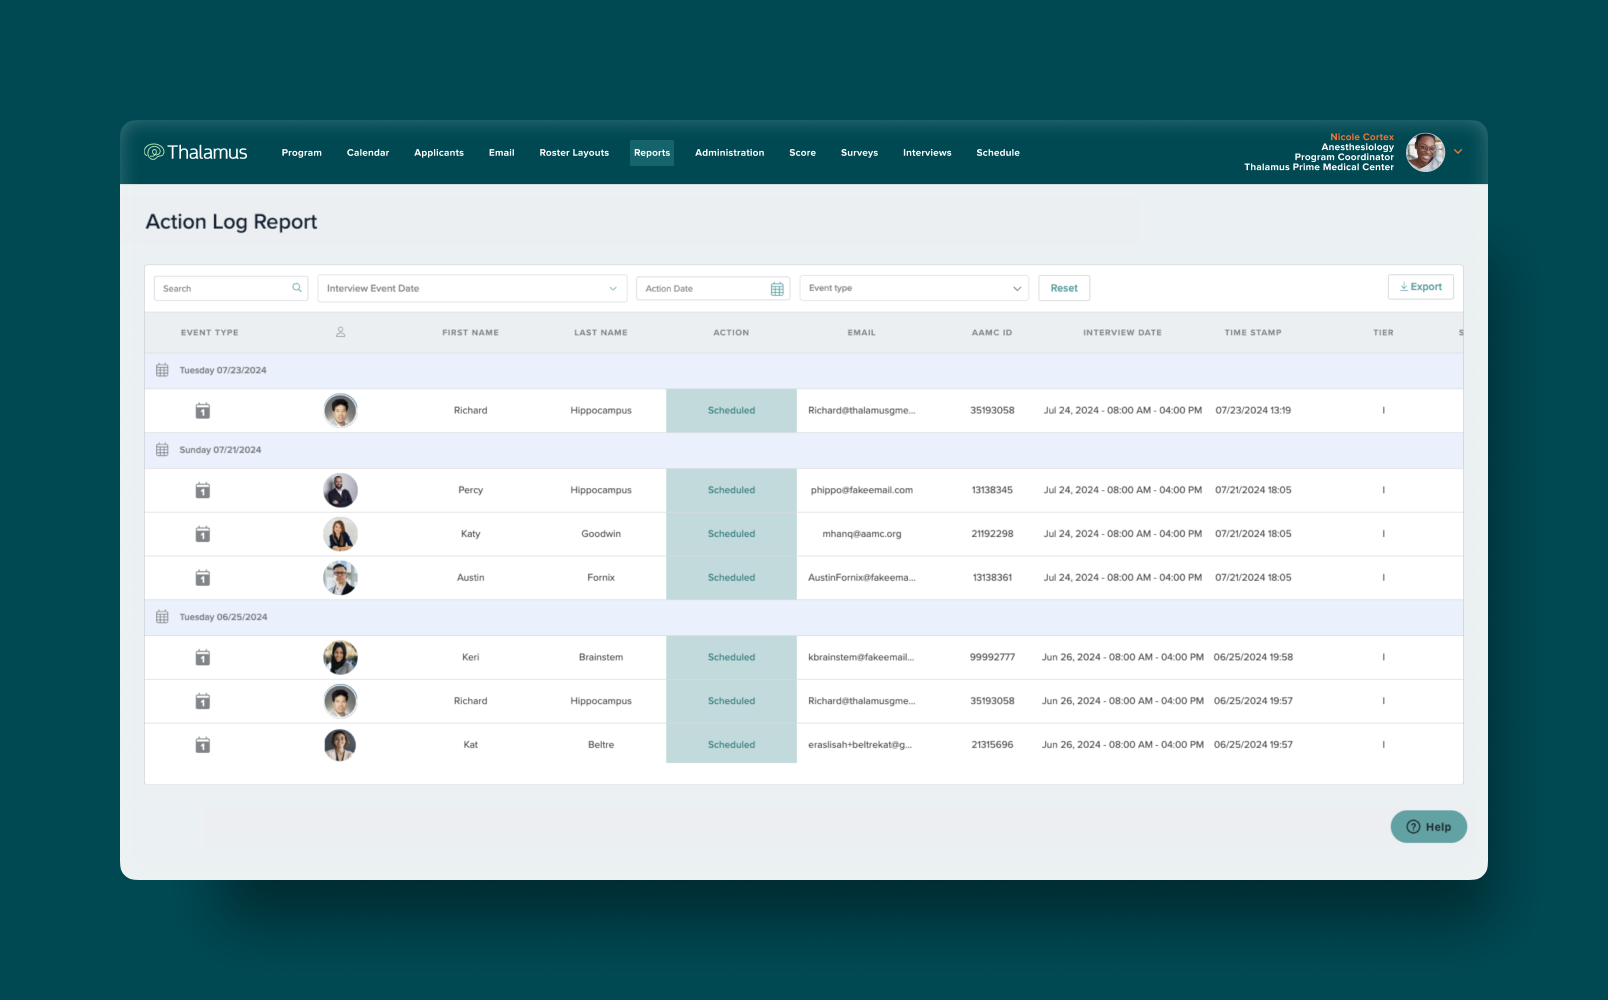Click Percy Hippocampus's profile photo

(x=340, y=490)
